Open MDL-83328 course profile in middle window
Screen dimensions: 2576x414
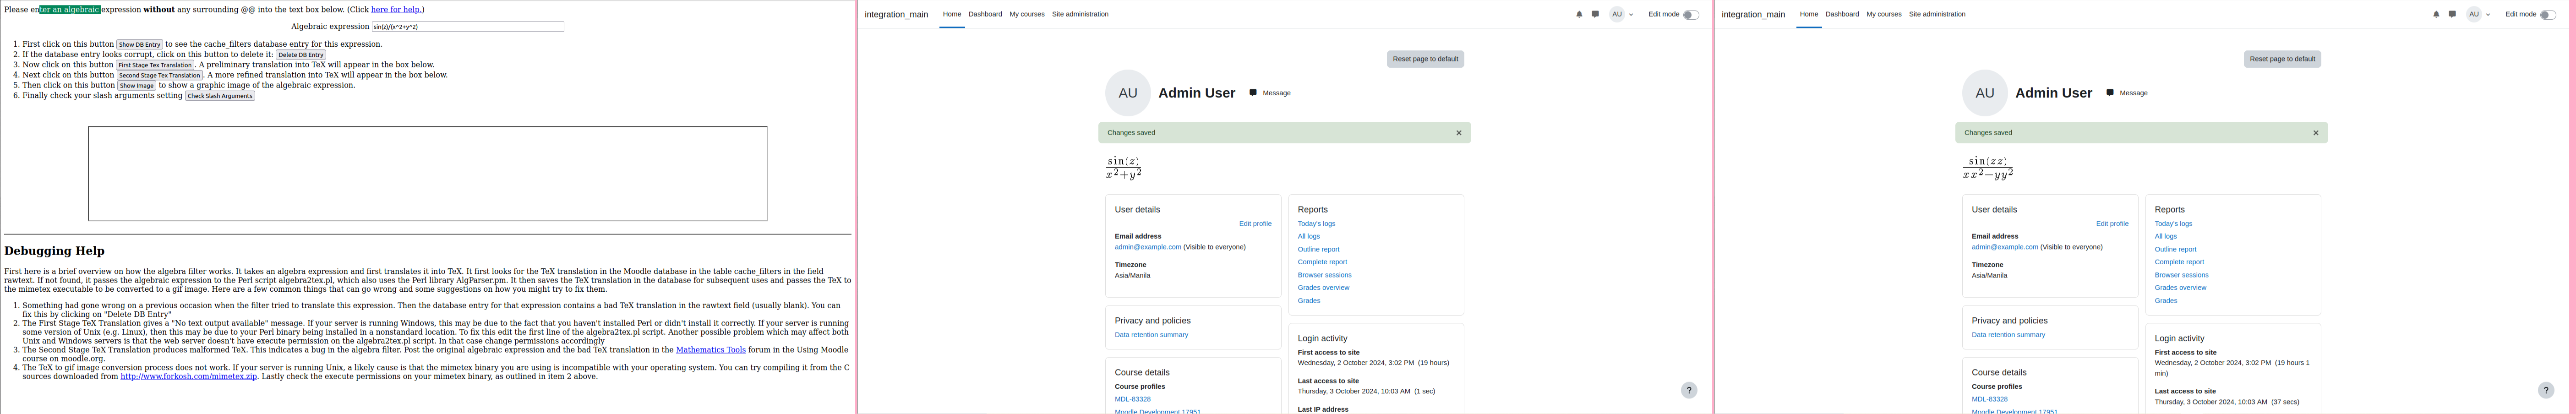(1133, 399)
